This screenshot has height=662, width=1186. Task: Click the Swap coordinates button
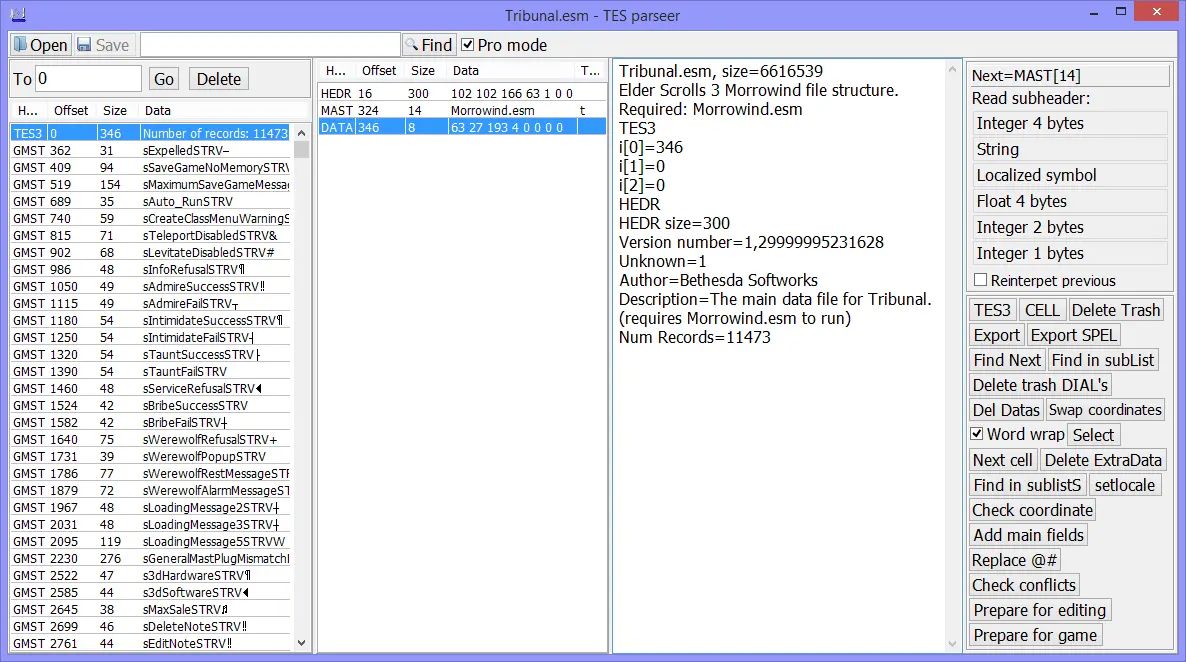(1105, 410)
